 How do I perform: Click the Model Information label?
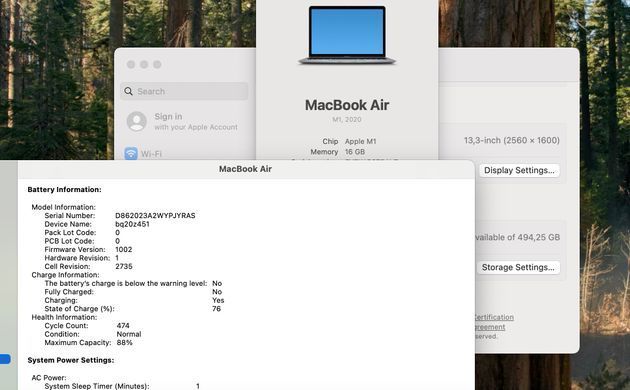tap(63, 207)
